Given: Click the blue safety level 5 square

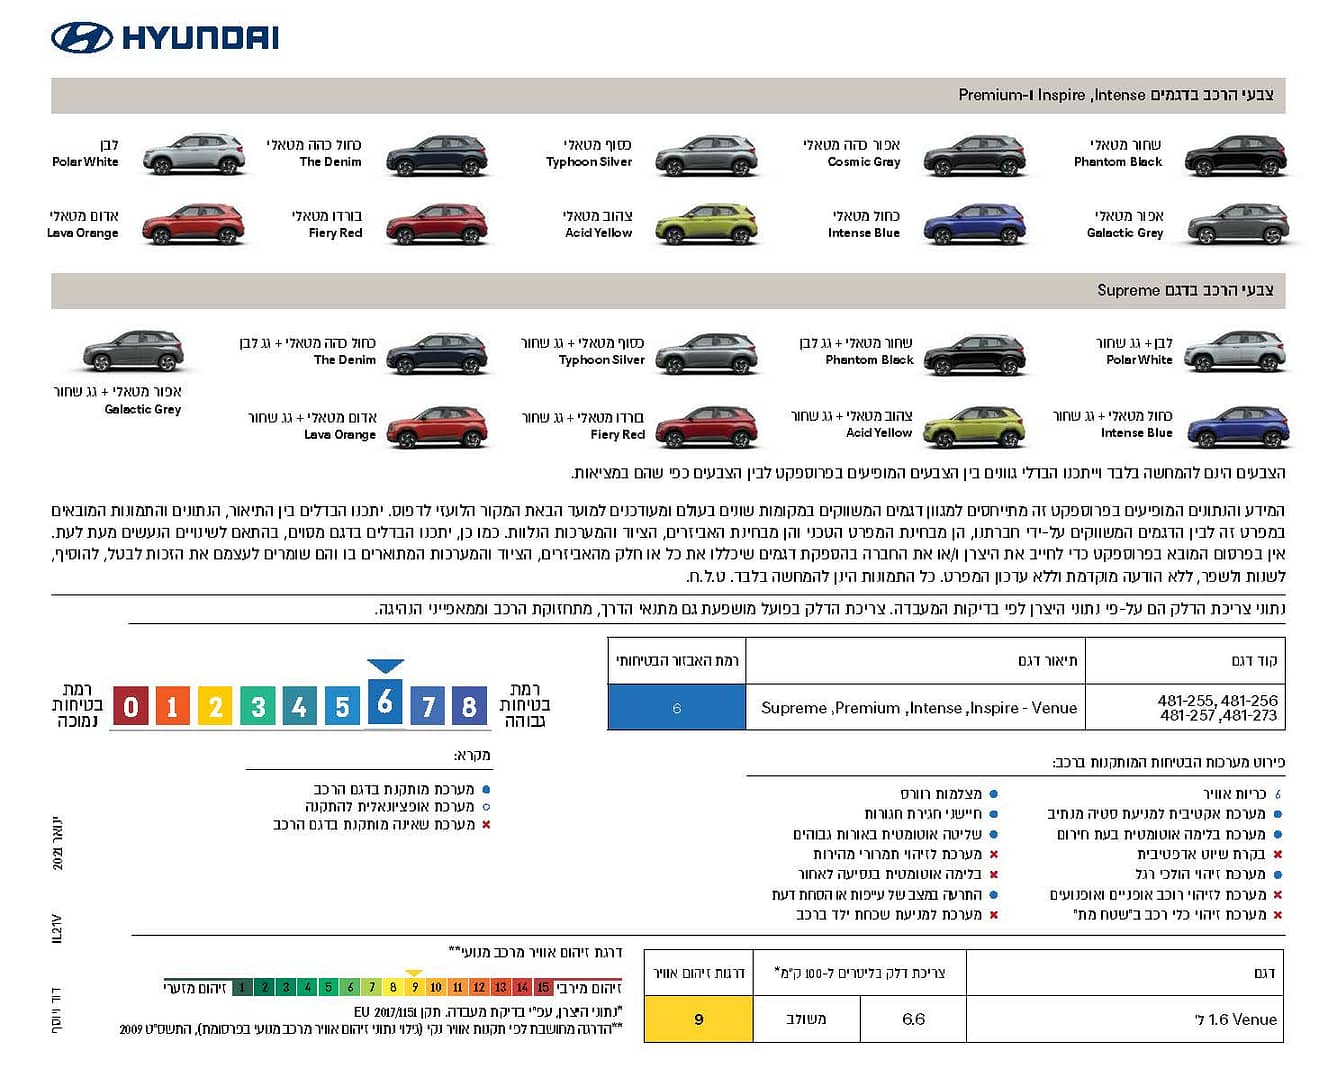Looking at the screenshot, I should [x=342, y=706].
